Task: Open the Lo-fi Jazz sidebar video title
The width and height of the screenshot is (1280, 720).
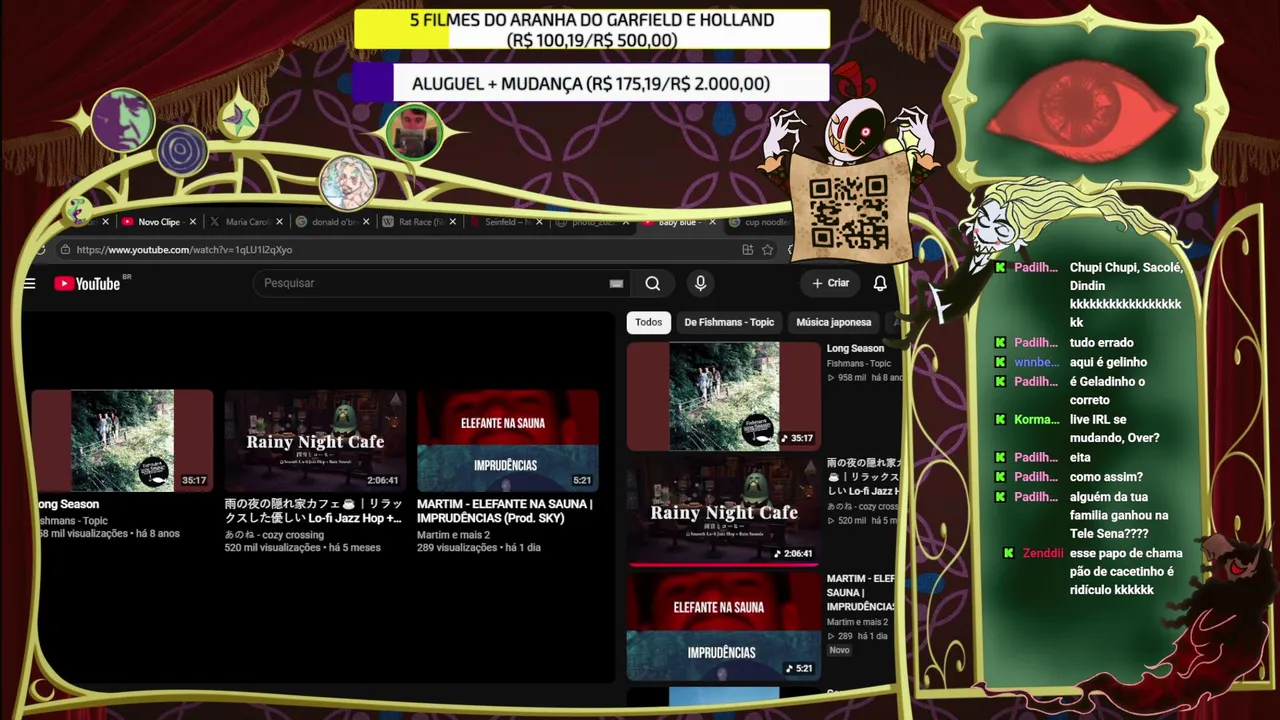Action: [x=863, y=477]
